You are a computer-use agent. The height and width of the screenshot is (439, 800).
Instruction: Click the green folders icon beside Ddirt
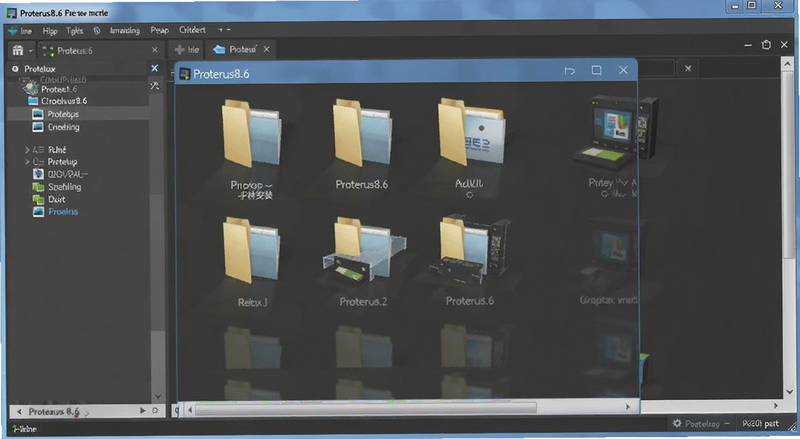pyautogui.click(x=38, y=199)
